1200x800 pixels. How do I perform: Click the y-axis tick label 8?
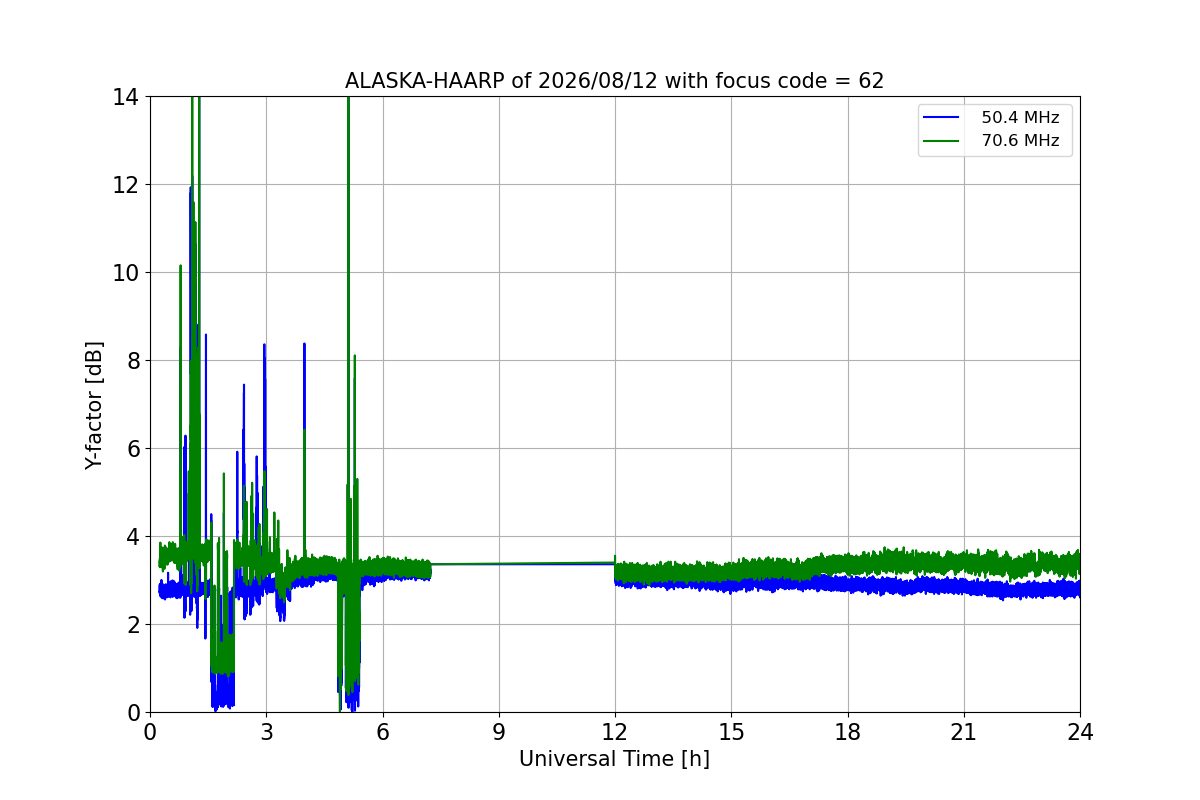click(x=134, y=361)
